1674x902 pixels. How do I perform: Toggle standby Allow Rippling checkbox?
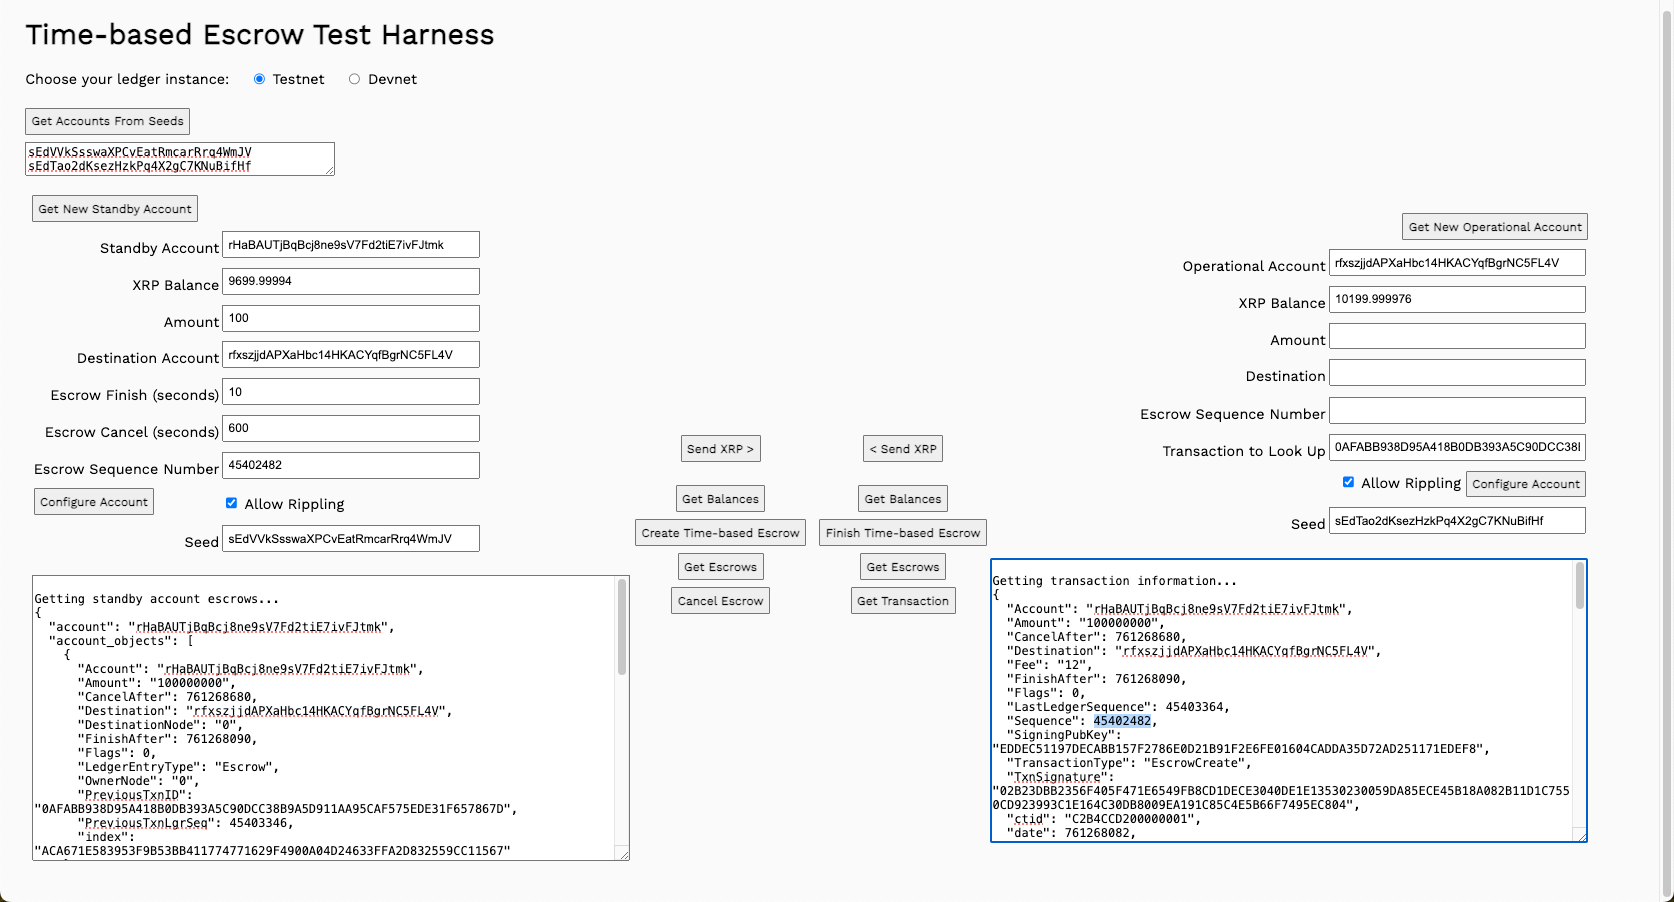(x=231, y=503)
